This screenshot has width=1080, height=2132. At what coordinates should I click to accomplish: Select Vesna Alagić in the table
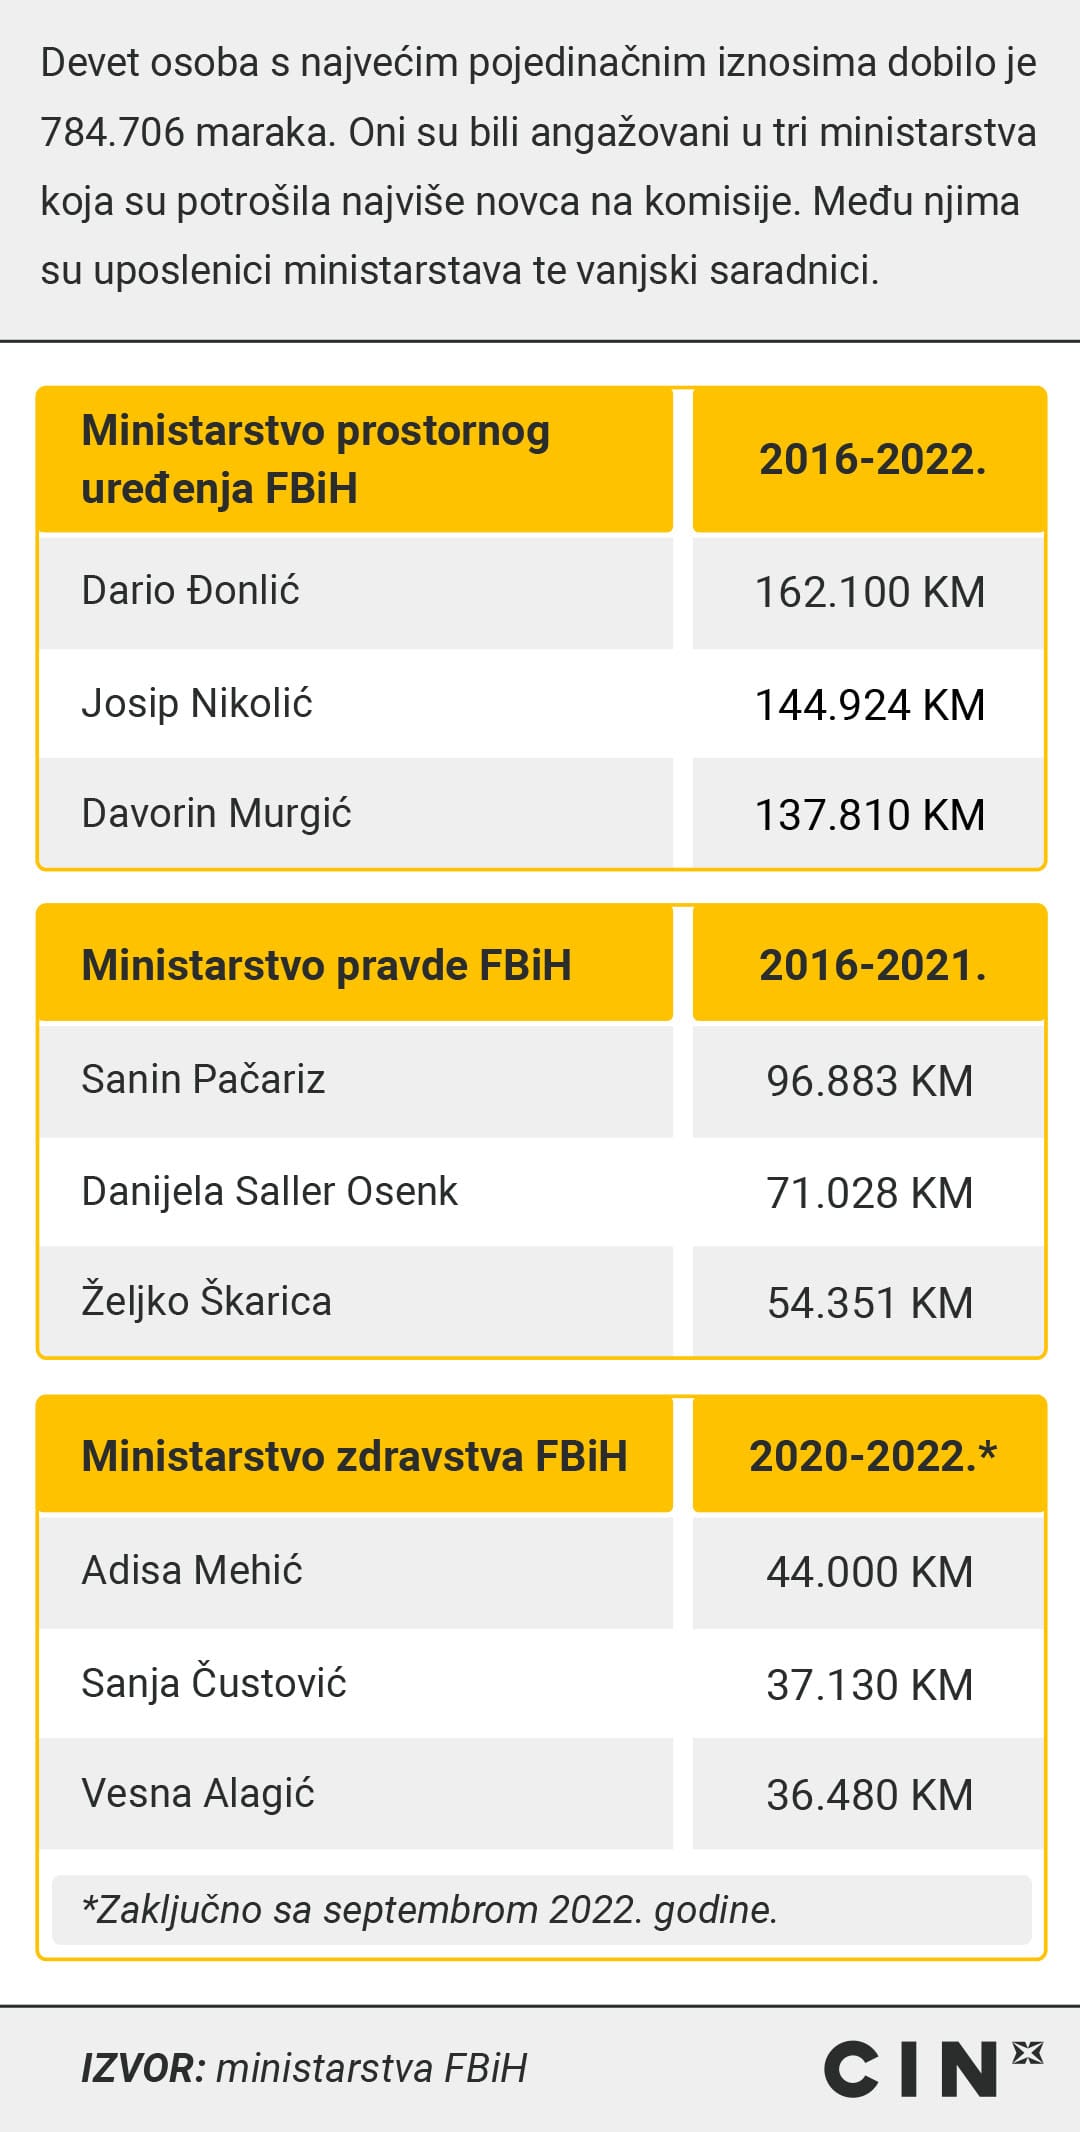coord(198,1793)
